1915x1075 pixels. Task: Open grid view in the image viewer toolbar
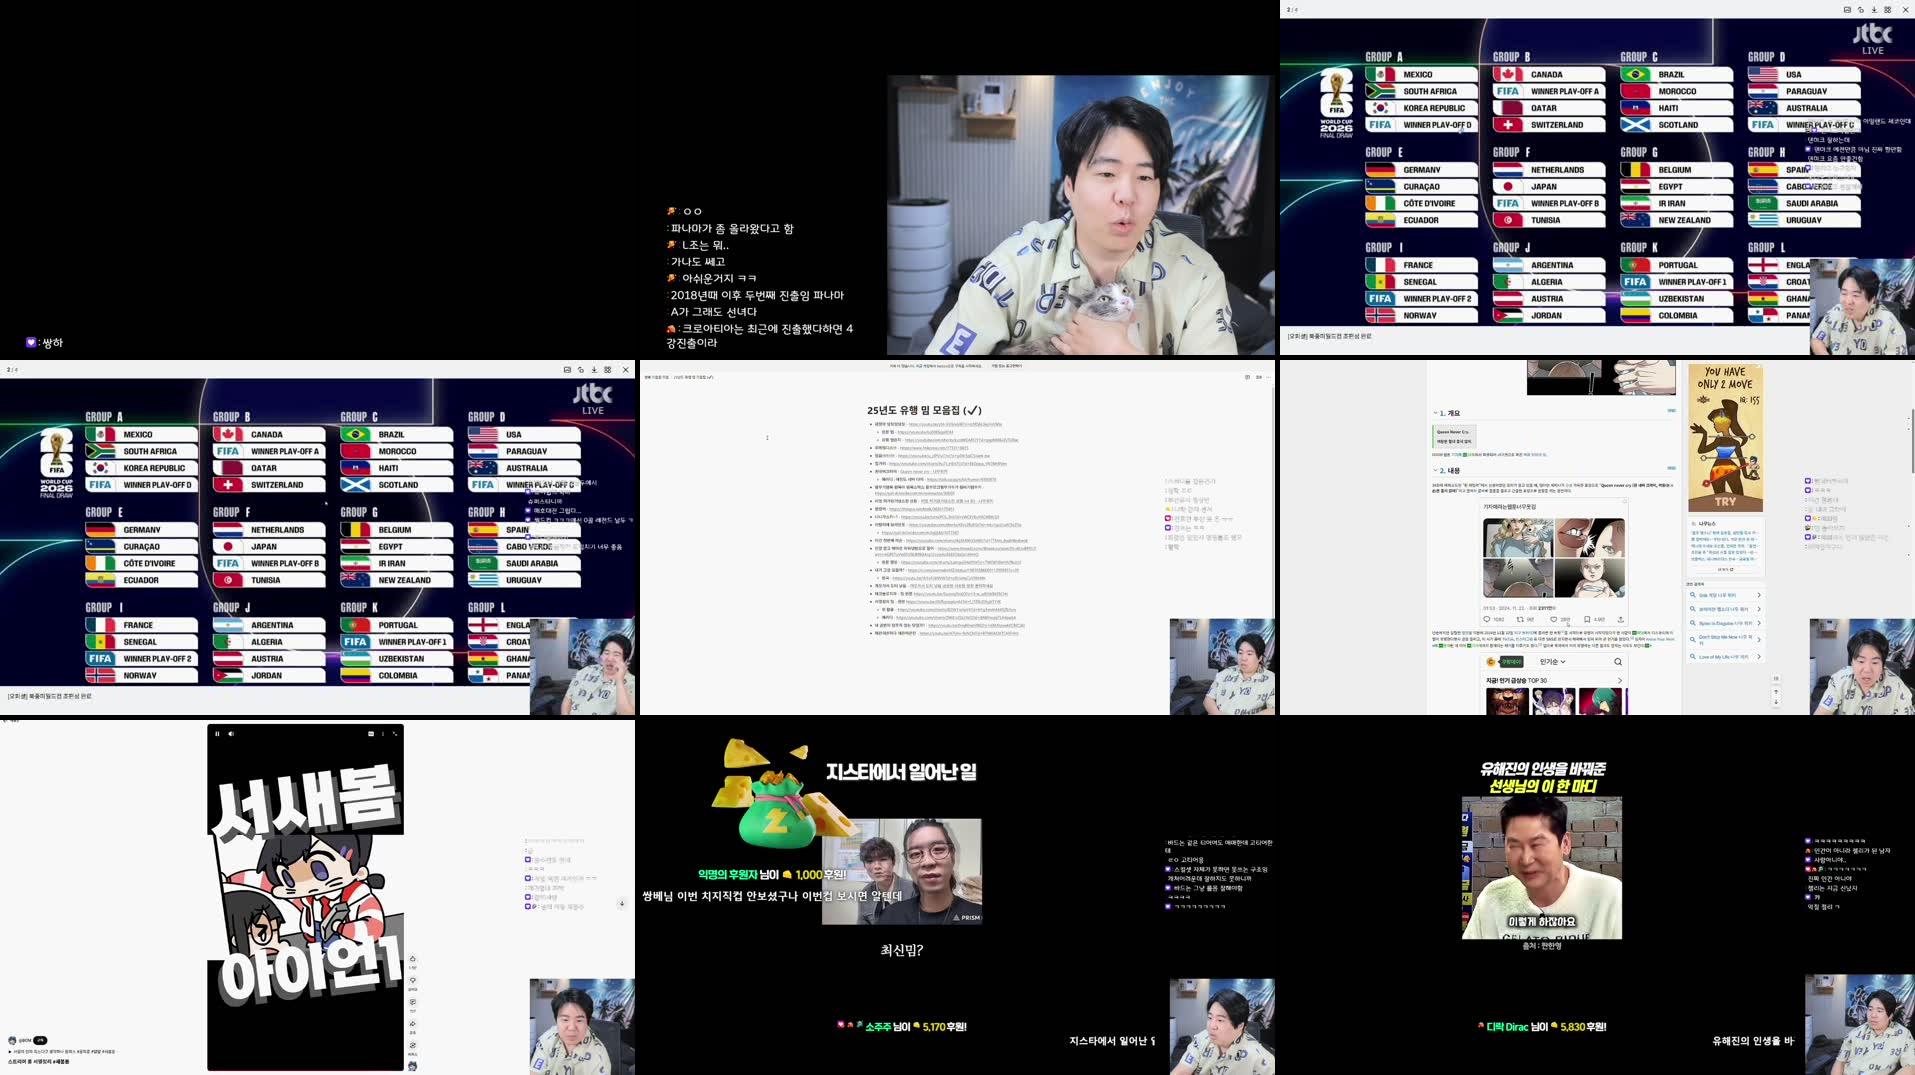point(1888,10)
